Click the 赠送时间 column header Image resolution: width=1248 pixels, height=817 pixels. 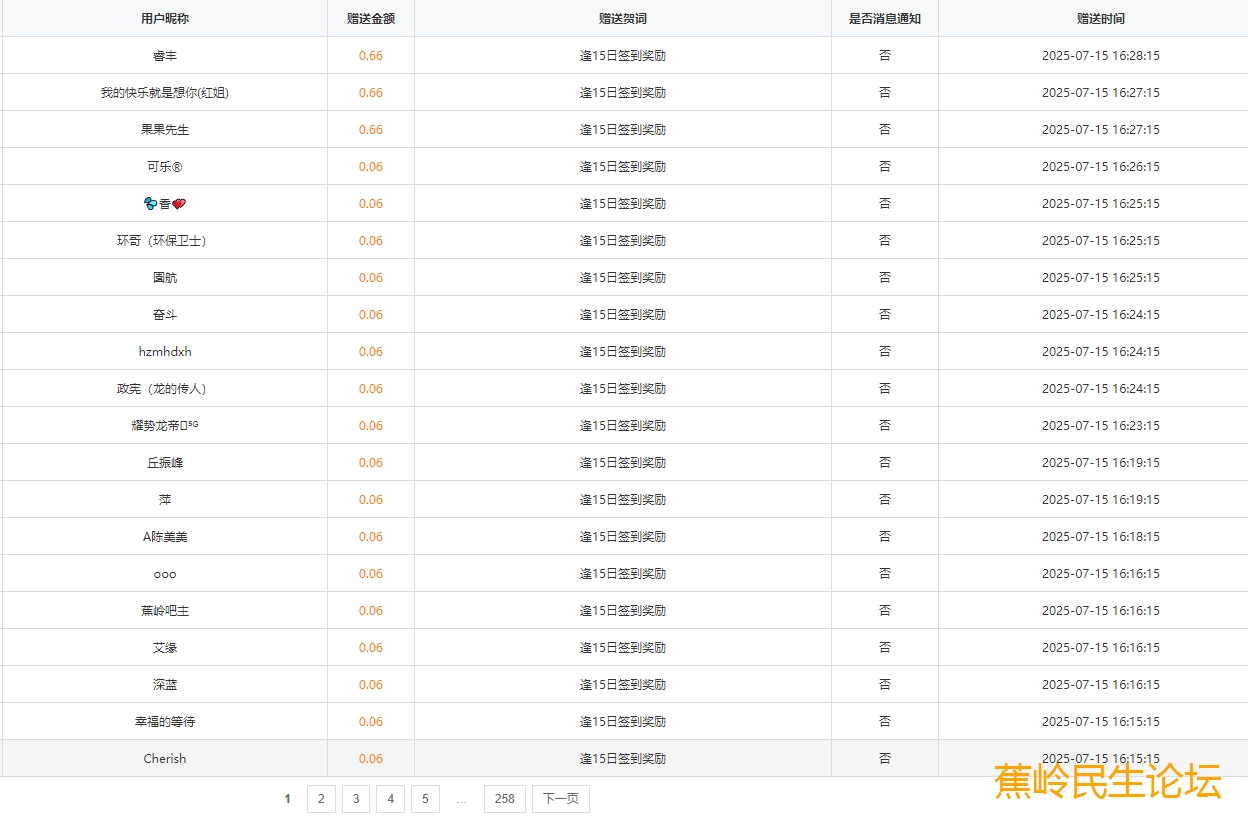(x=1101, y=18)
